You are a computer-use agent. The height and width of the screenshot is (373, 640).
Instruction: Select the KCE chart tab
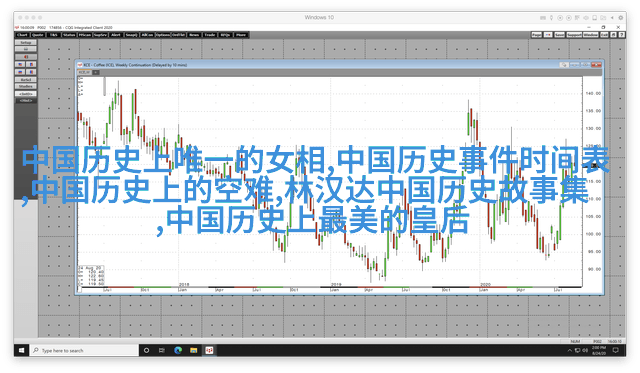click(x=84, y=72)
